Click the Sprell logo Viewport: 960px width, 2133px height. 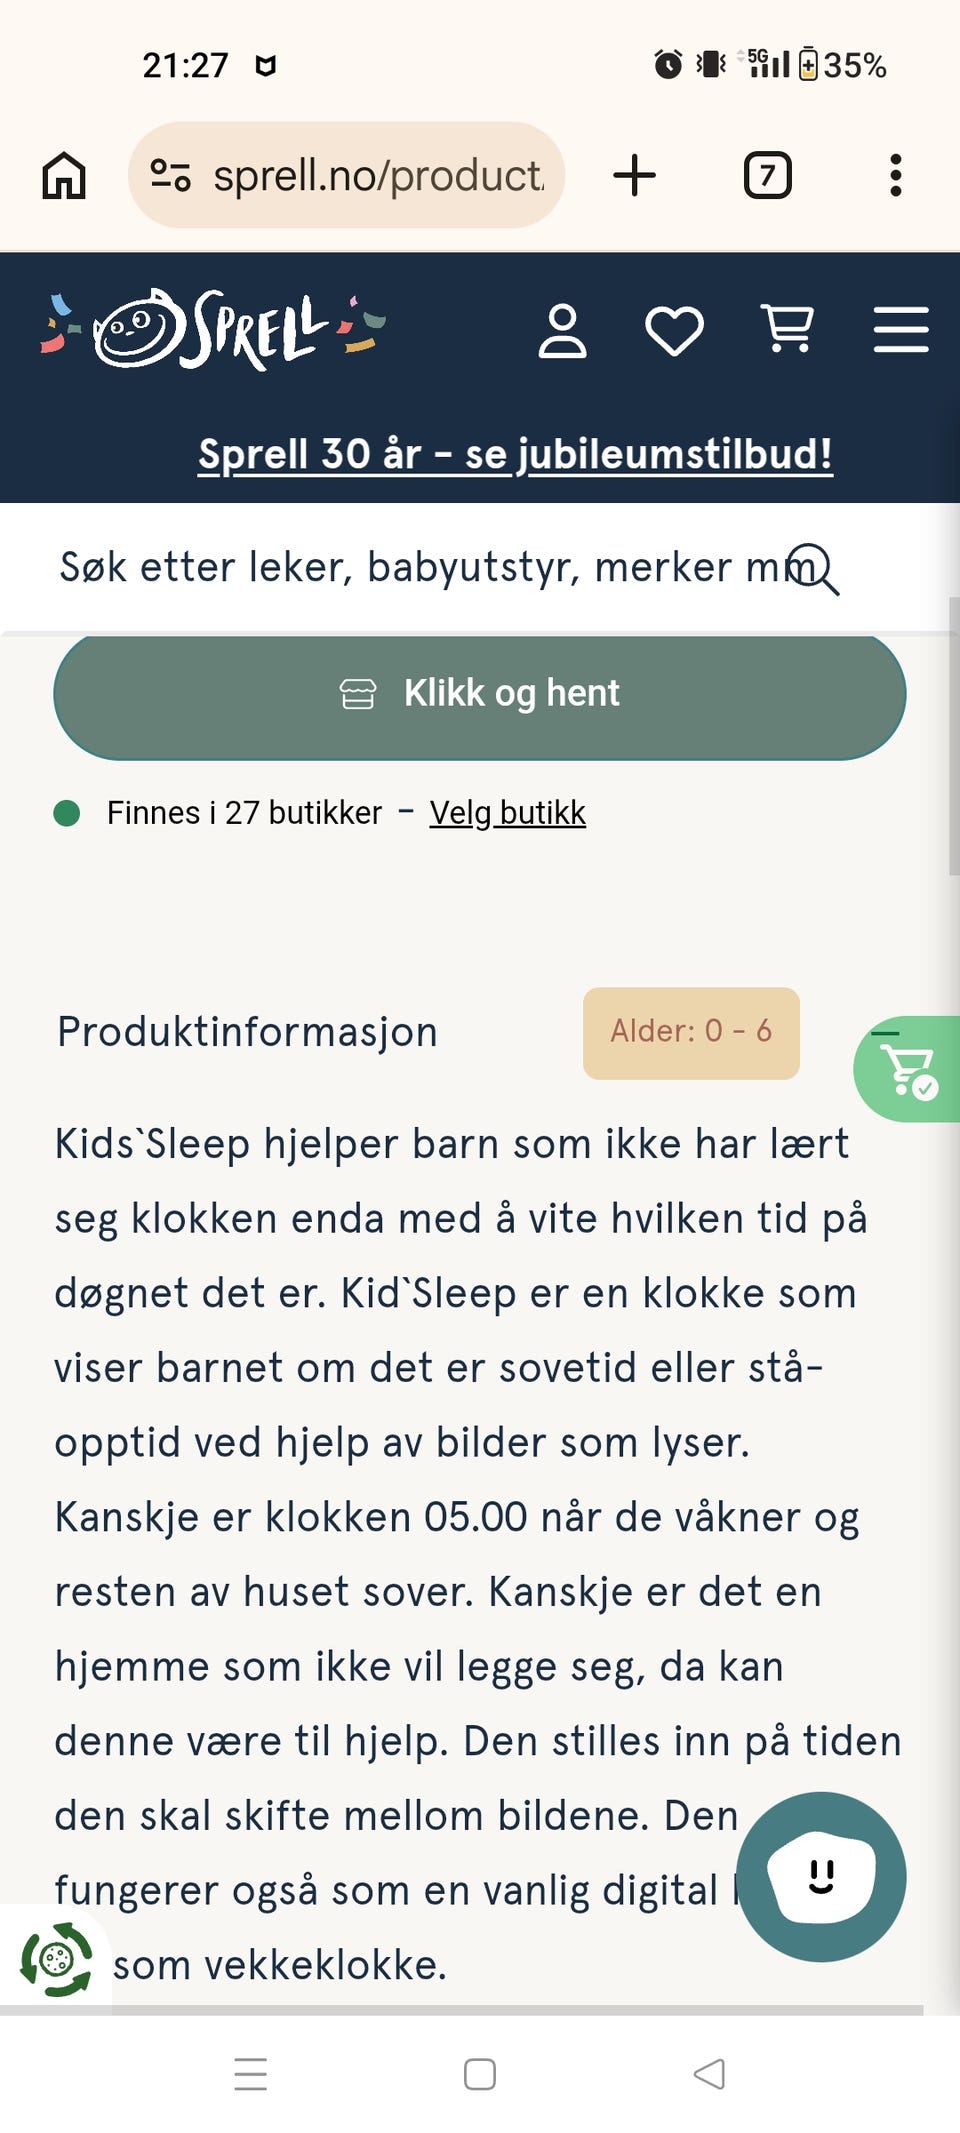click(212, 329)
